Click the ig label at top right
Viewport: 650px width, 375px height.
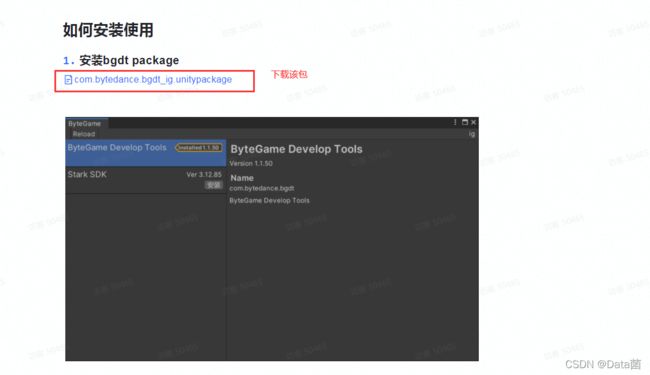pos(472,134)
